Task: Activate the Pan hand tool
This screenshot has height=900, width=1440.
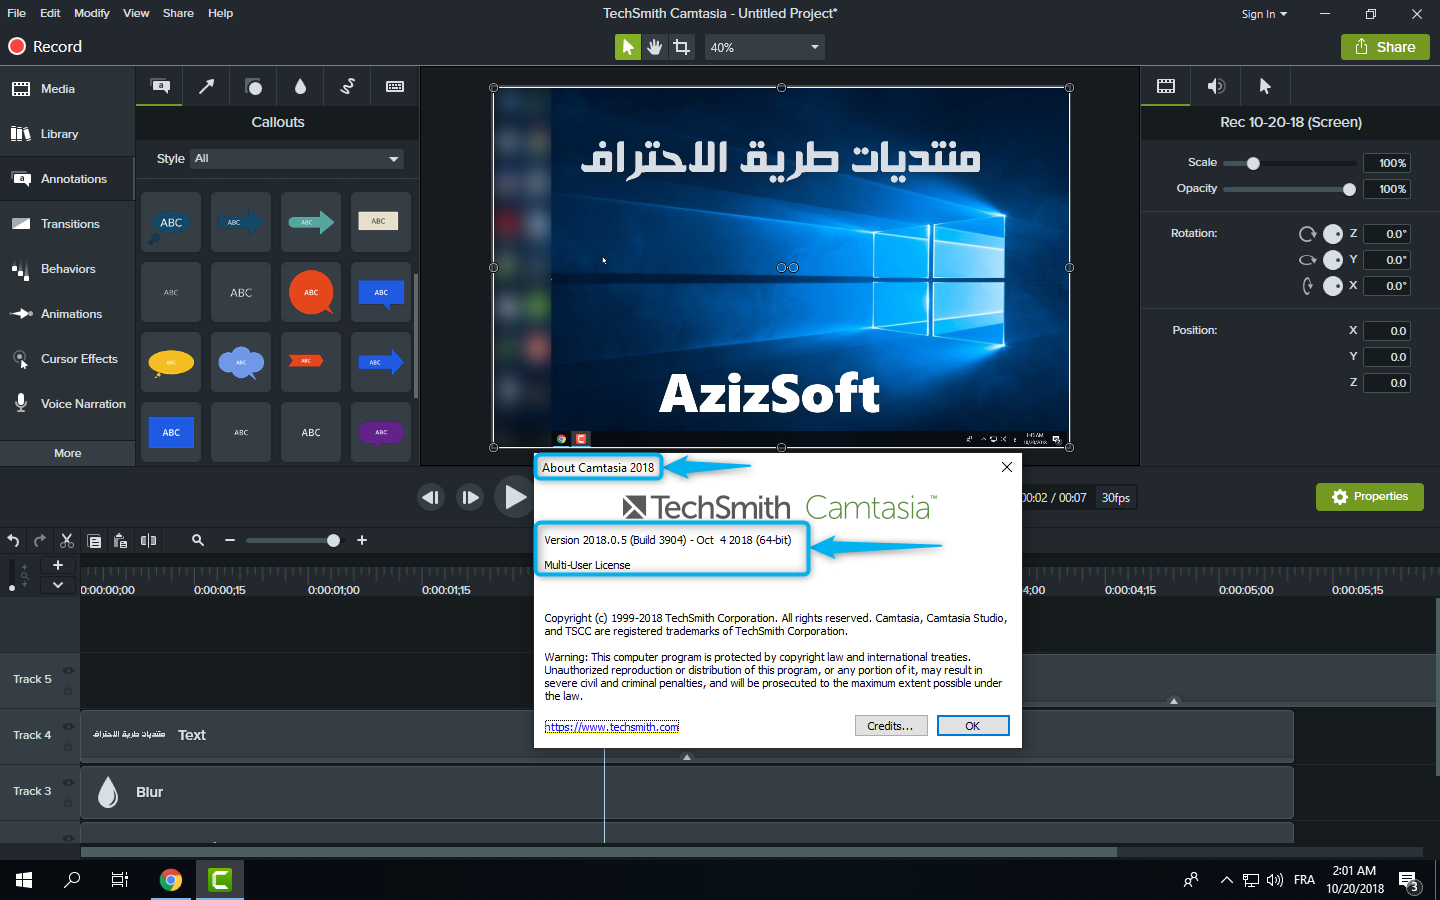Action: pyautogui.click(x=655, y=47)
